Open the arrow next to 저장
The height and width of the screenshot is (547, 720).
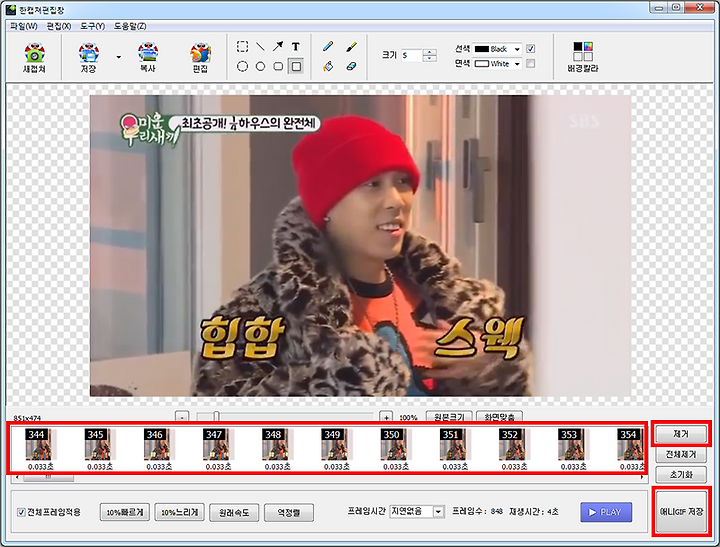click(118, 57)
